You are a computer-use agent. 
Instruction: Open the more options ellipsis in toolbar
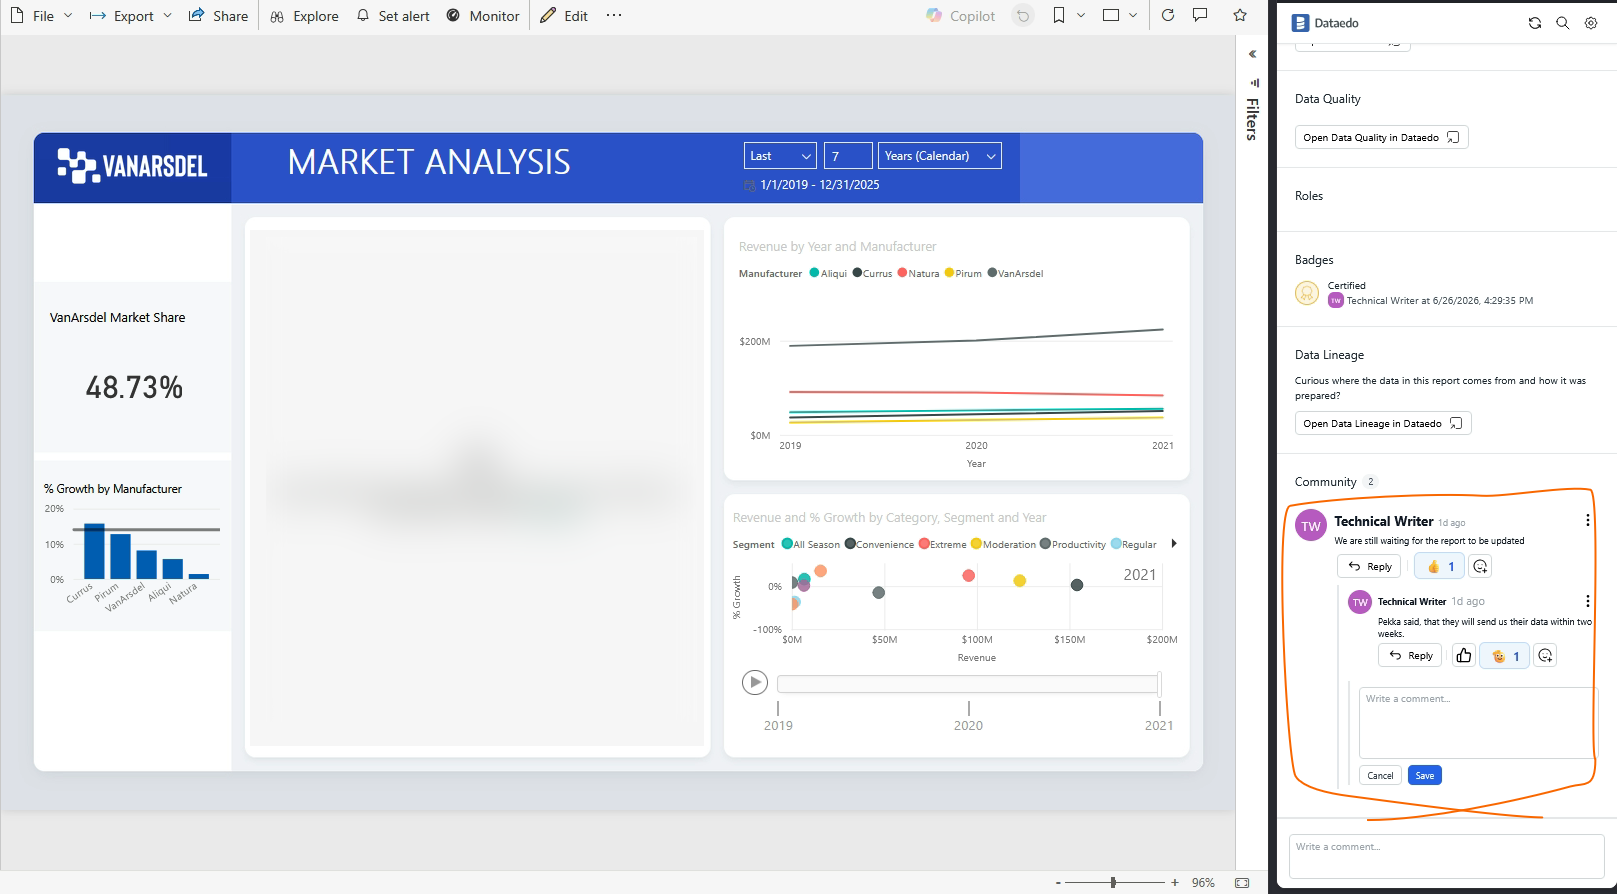(614, 16)
